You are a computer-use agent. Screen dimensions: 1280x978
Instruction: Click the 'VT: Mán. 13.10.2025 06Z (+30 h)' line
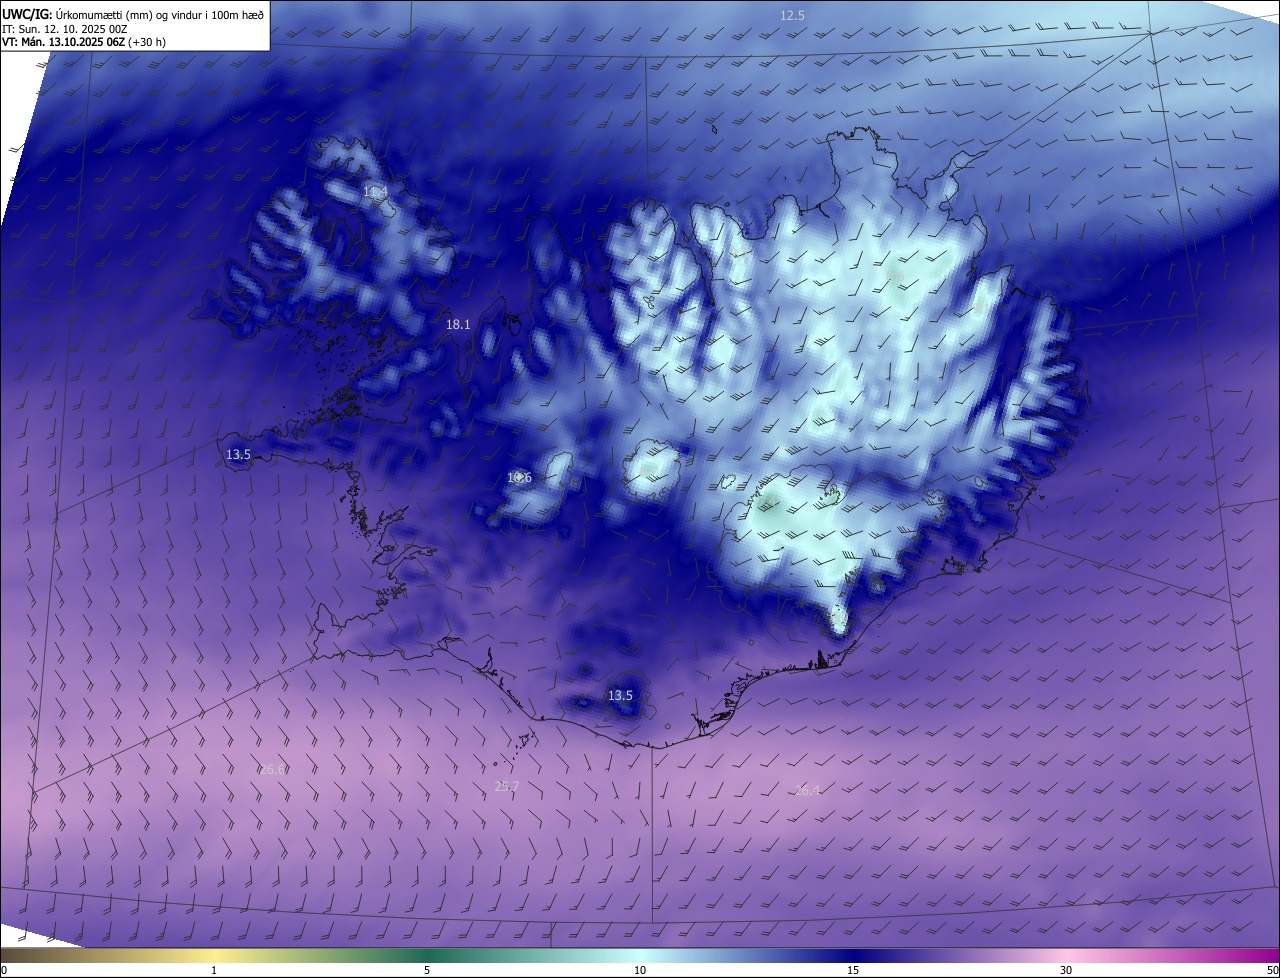(84, 42)
